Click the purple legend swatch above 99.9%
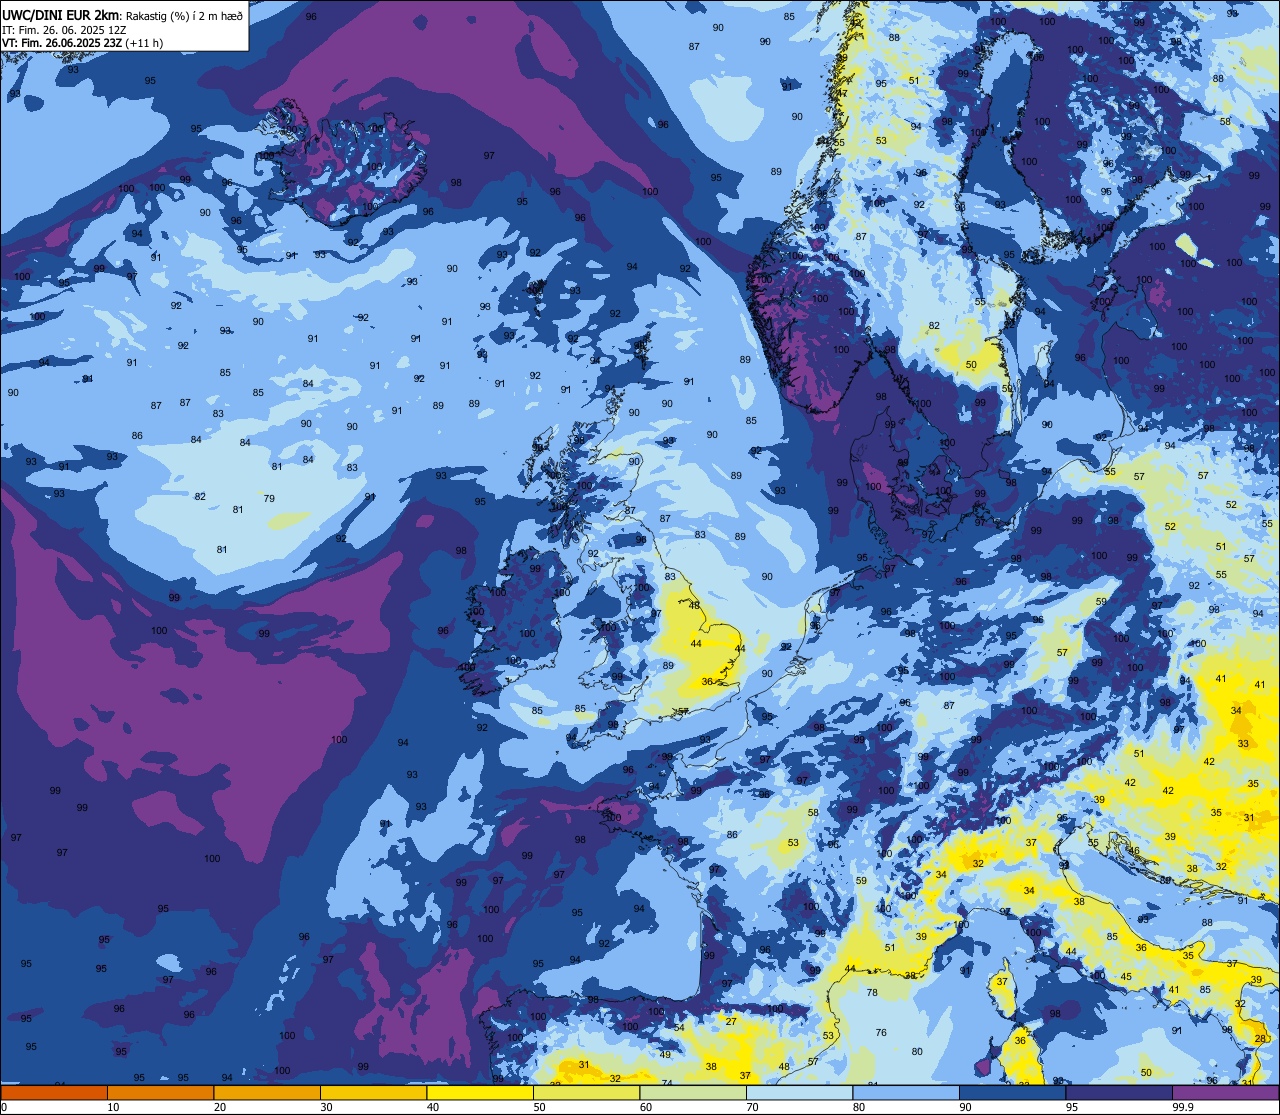This screenshot has height=1115, width=1280. click(1225, 1092)
